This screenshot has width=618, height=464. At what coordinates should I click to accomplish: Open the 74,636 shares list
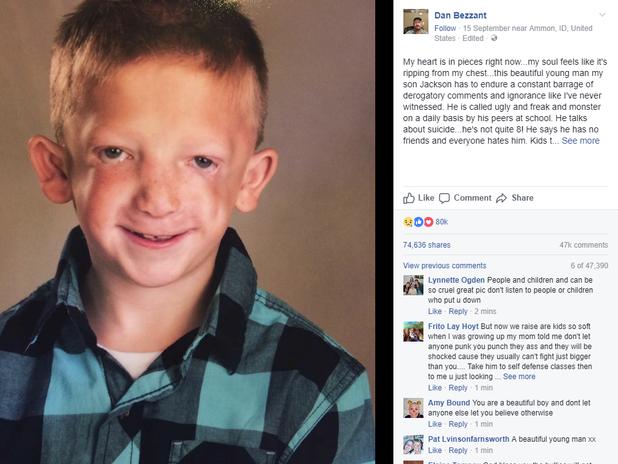click(x=426, y=245)
